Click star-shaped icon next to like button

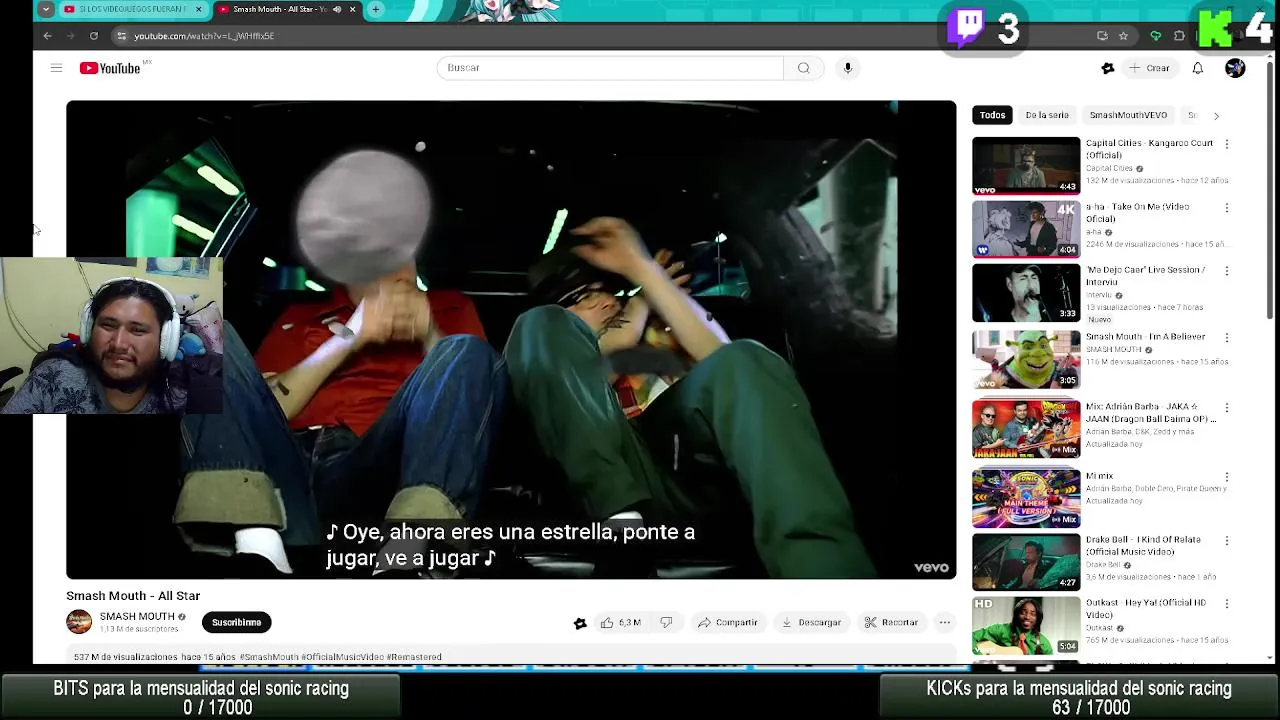tap(580, 623)
